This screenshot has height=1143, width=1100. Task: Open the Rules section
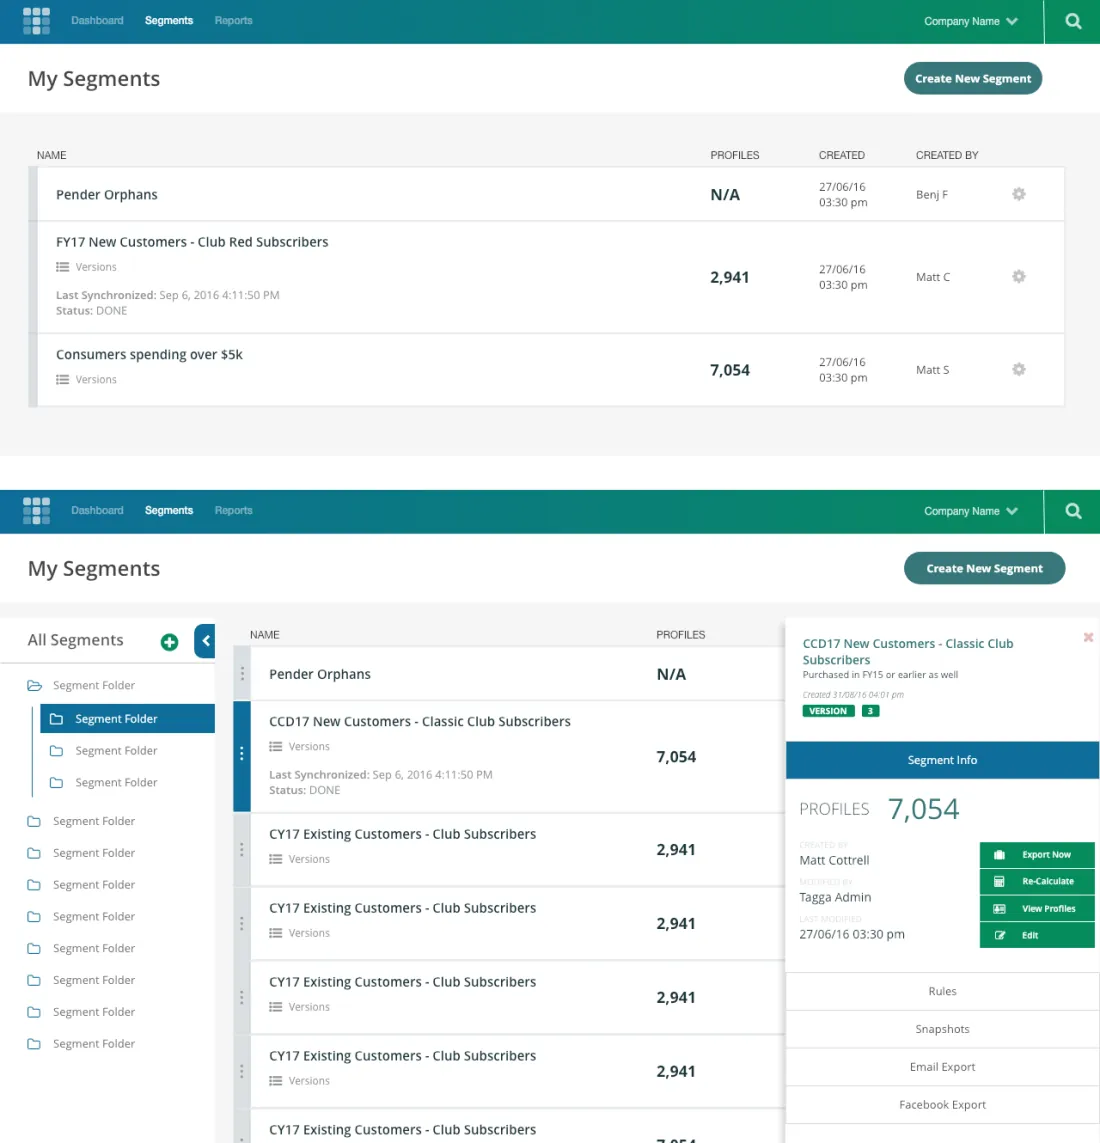click(x=942, y=991)
